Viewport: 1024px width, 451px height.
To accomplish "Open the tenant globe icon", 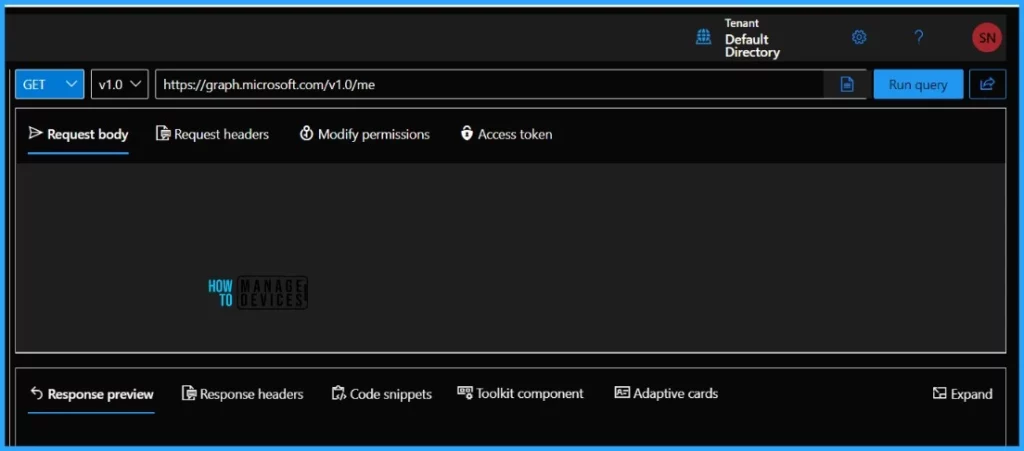I will tap(703, 37).
